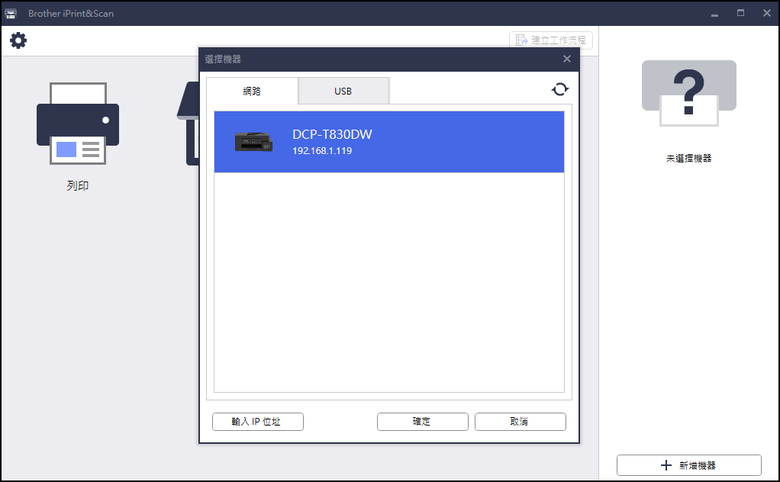Maximize the Brother iPrint&Scan window
The image size is (780, 482).
pyautogui.click(x=741, y=13)
